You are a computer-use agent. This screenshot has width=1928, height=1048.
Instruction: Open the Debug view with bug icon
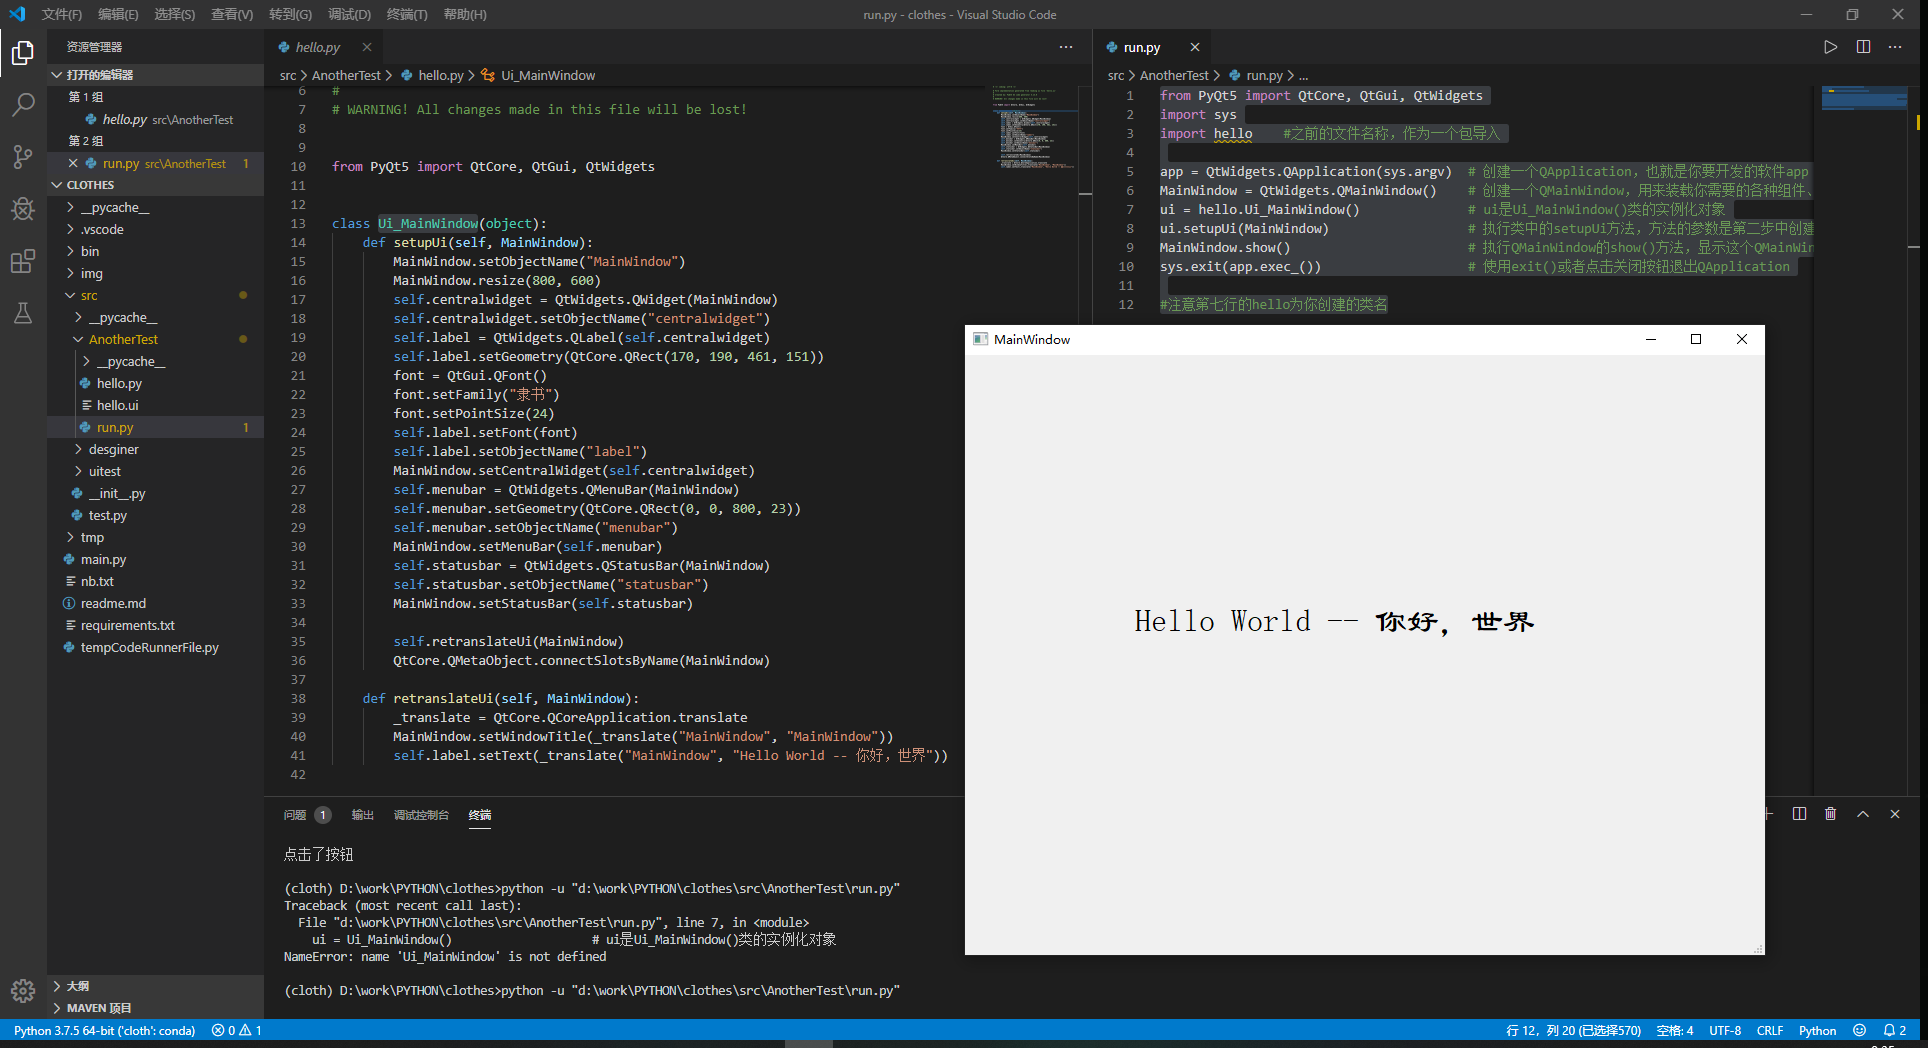coord(22,208)
